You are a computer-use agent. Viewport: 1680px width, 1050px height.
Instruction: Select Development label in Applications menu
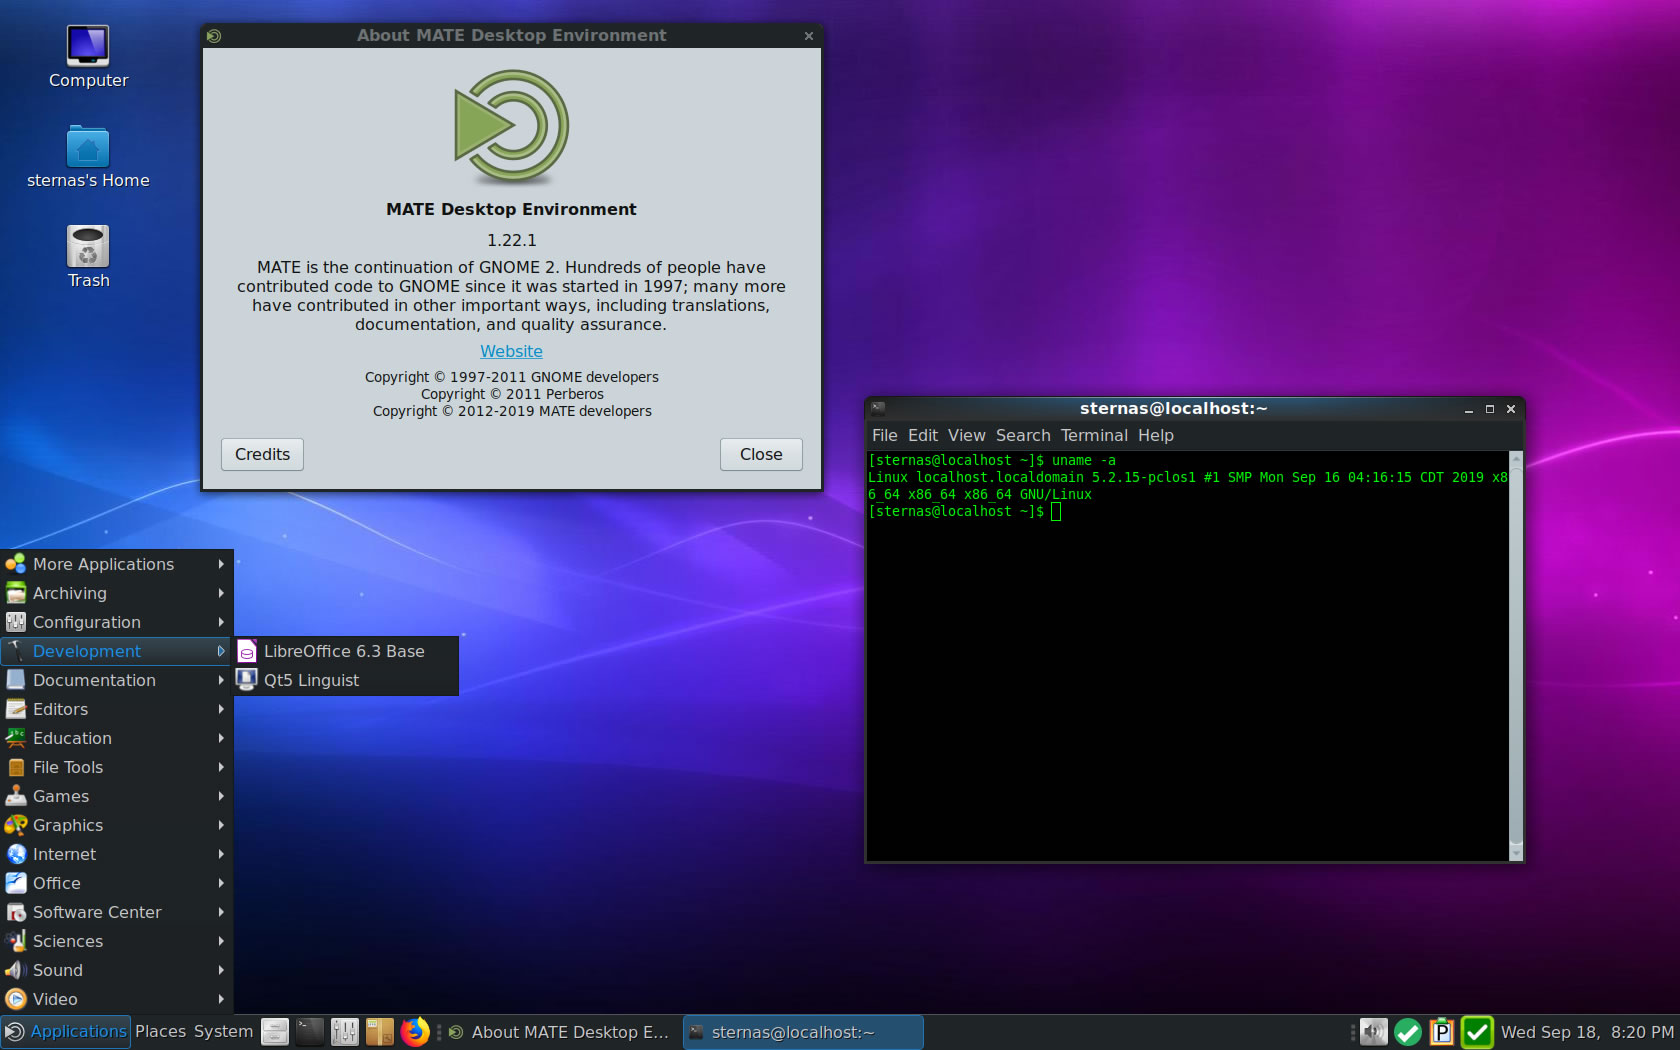tap(87, 651)
